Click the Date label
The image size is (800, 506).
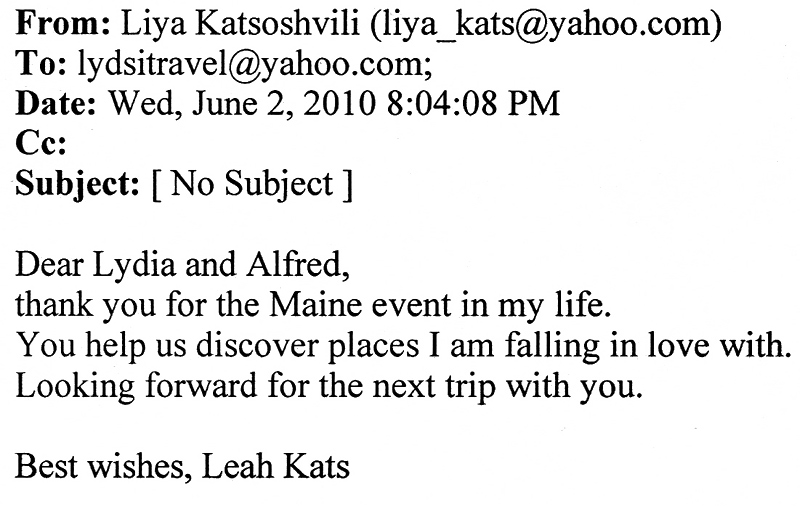(x=56, y=103)
